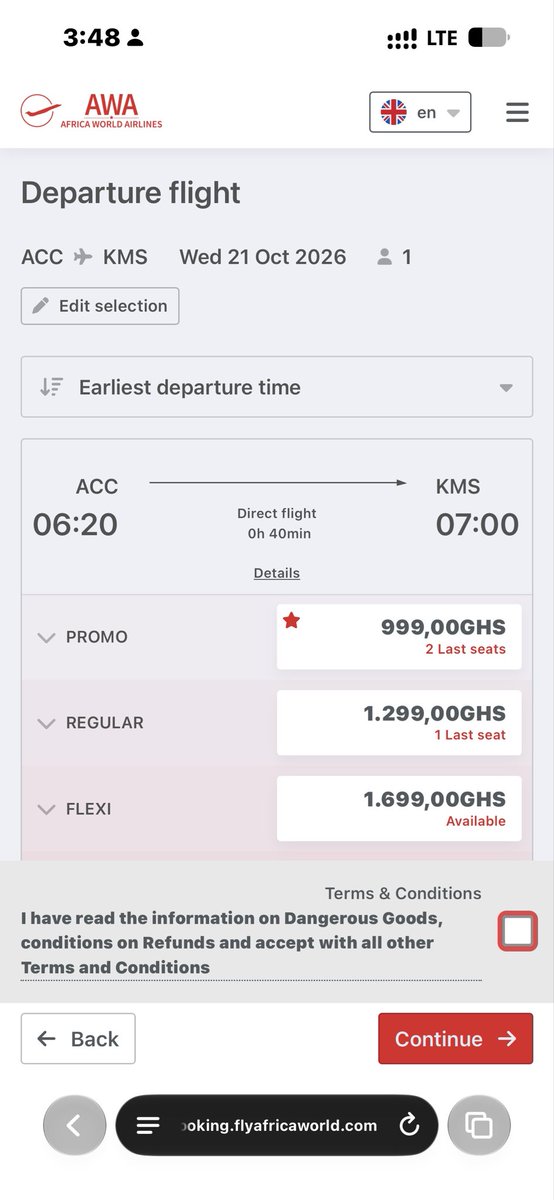554x1200 pixels.
Task: Tap the browser reload icon
Action: pos(409,1125)
